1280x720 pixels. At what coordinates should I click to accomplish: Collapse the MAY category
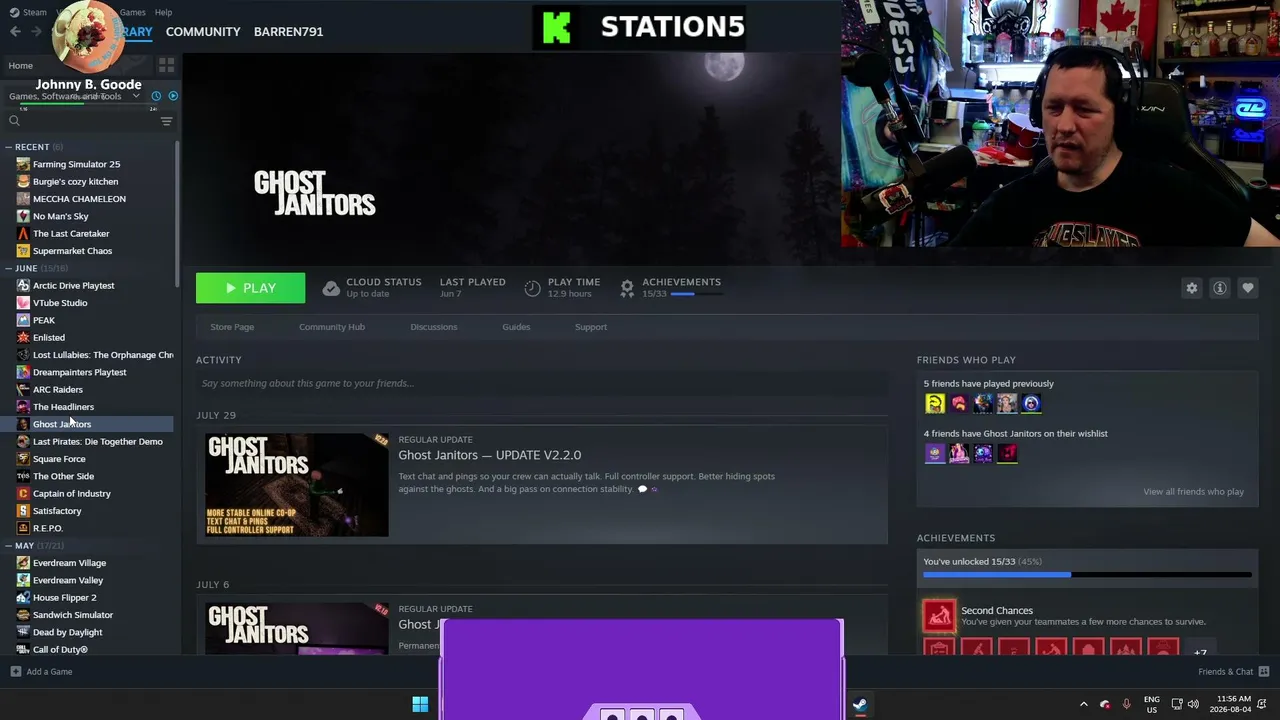click(8, 546)
